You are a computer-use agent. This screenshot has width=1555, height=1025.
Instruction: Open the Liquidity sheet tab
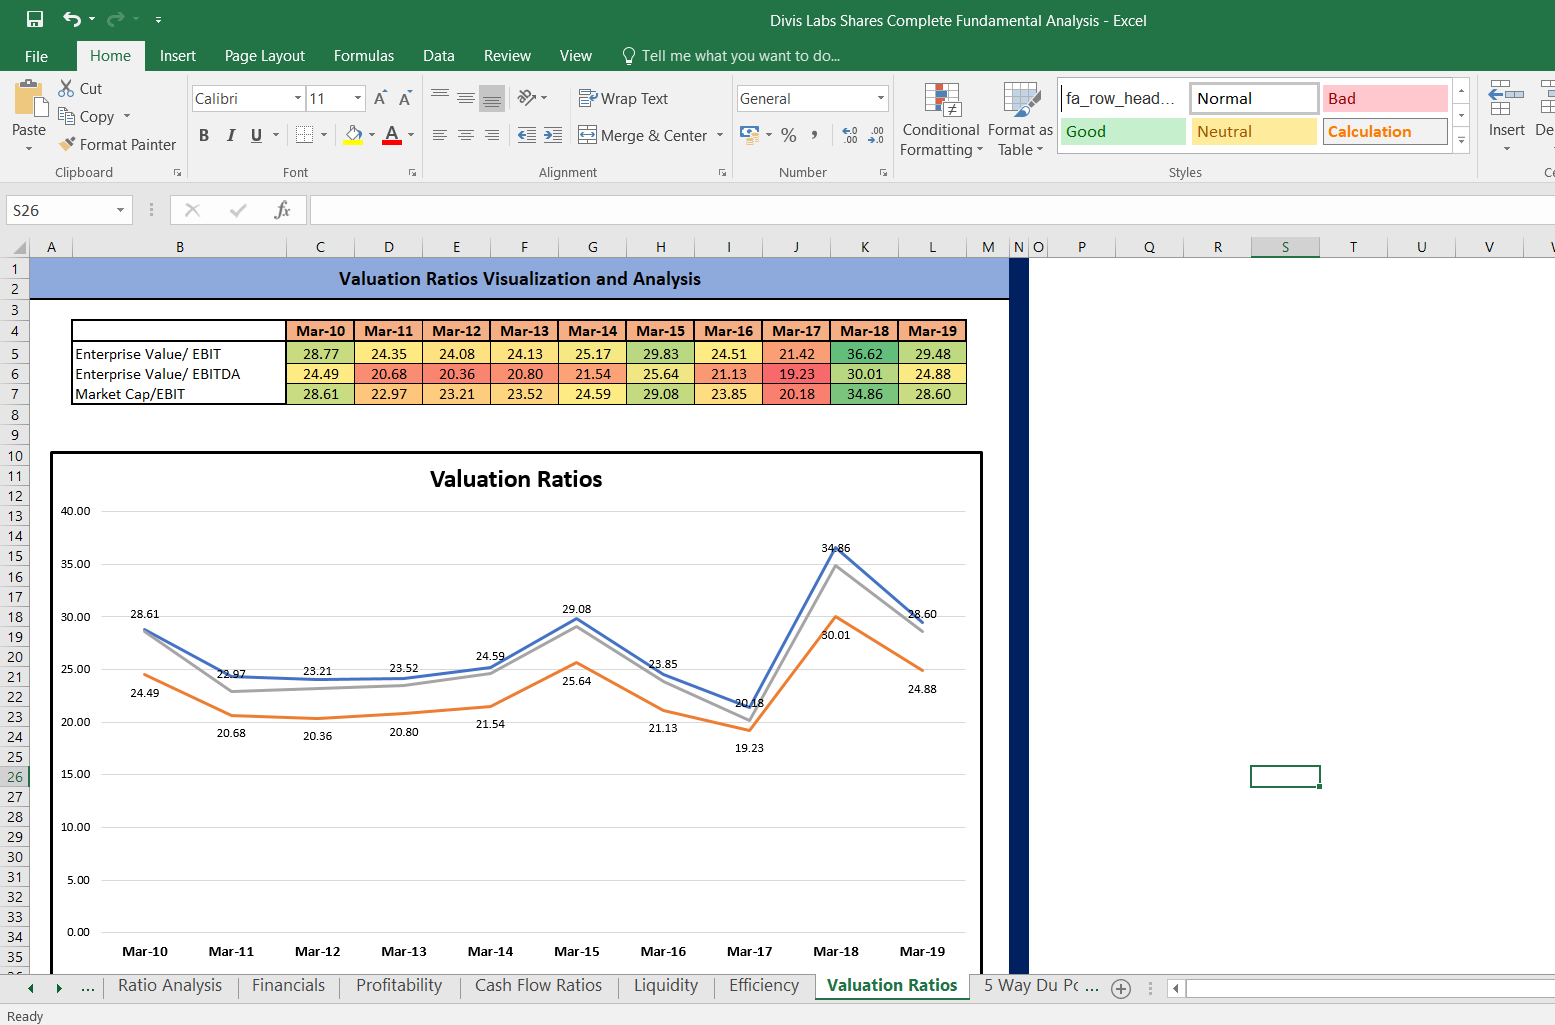[666, 986]
